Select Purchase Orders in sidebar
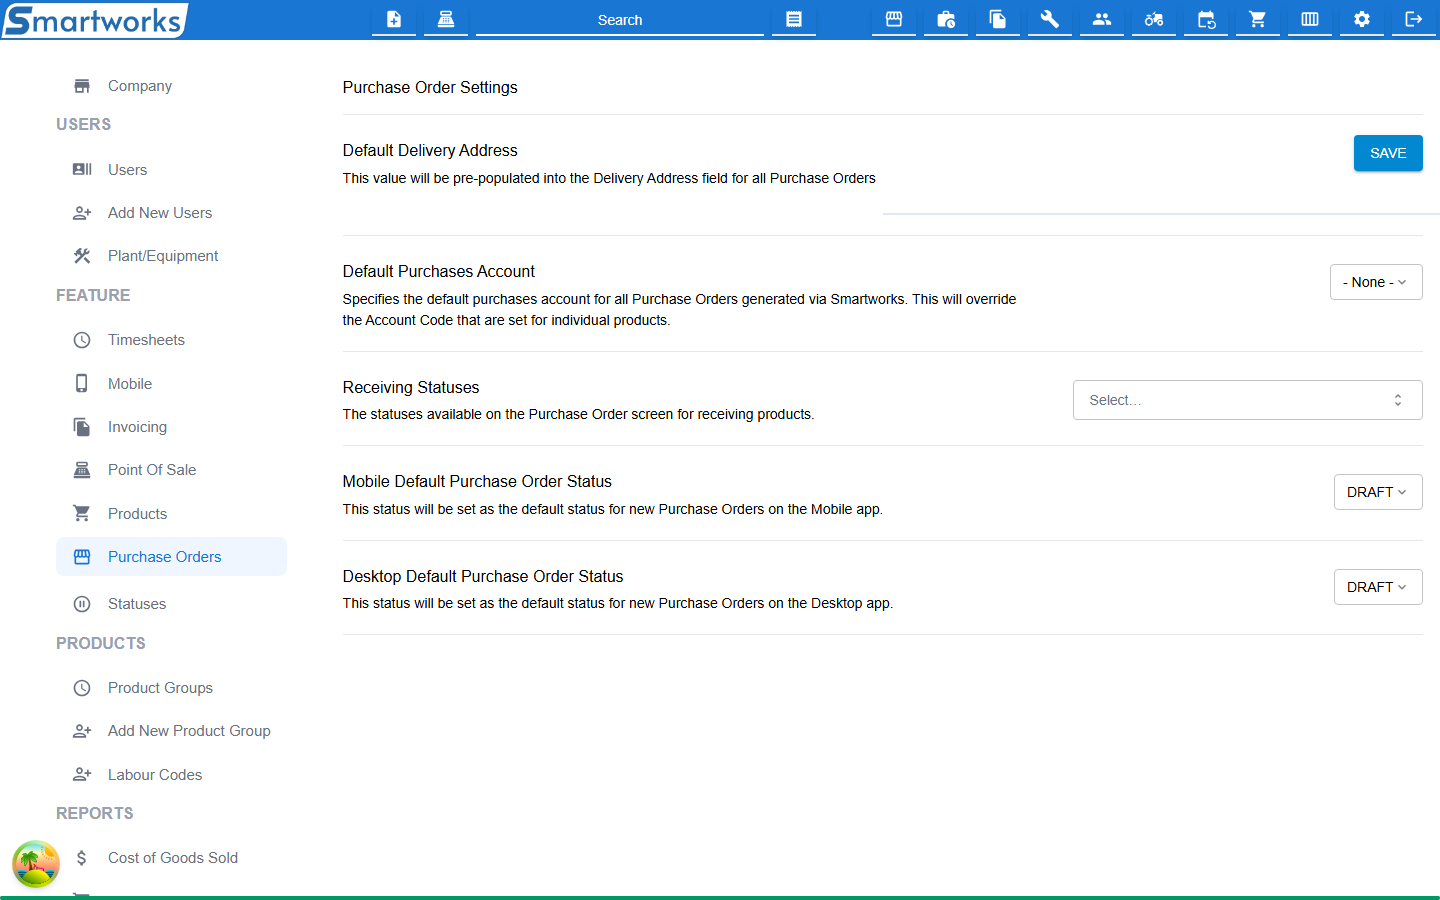This screenshot has width=1440, height=900. point(171,557)
